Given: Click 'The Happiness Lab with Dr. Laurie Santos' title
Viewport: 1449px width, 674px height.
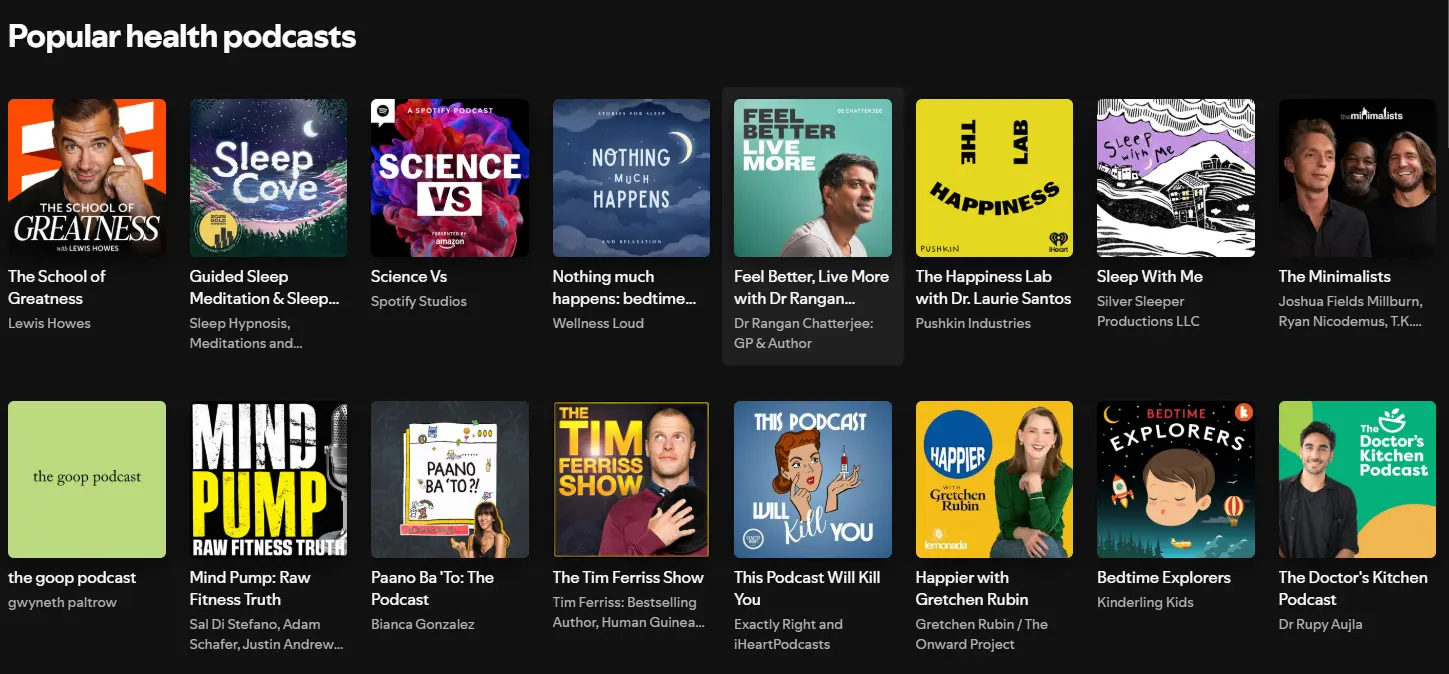Looking at the screenshot, I should point(993,287).
